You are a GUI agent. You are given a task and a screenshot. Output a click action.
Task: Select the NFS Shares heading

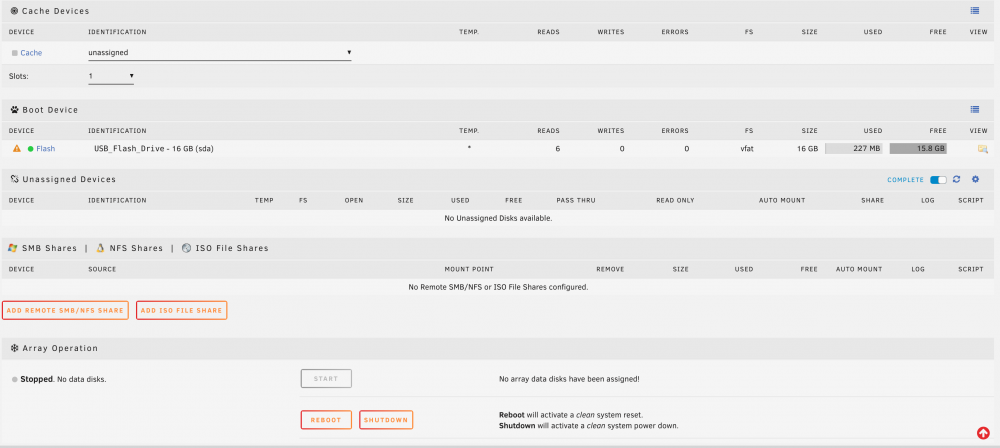tap(136, 248)
